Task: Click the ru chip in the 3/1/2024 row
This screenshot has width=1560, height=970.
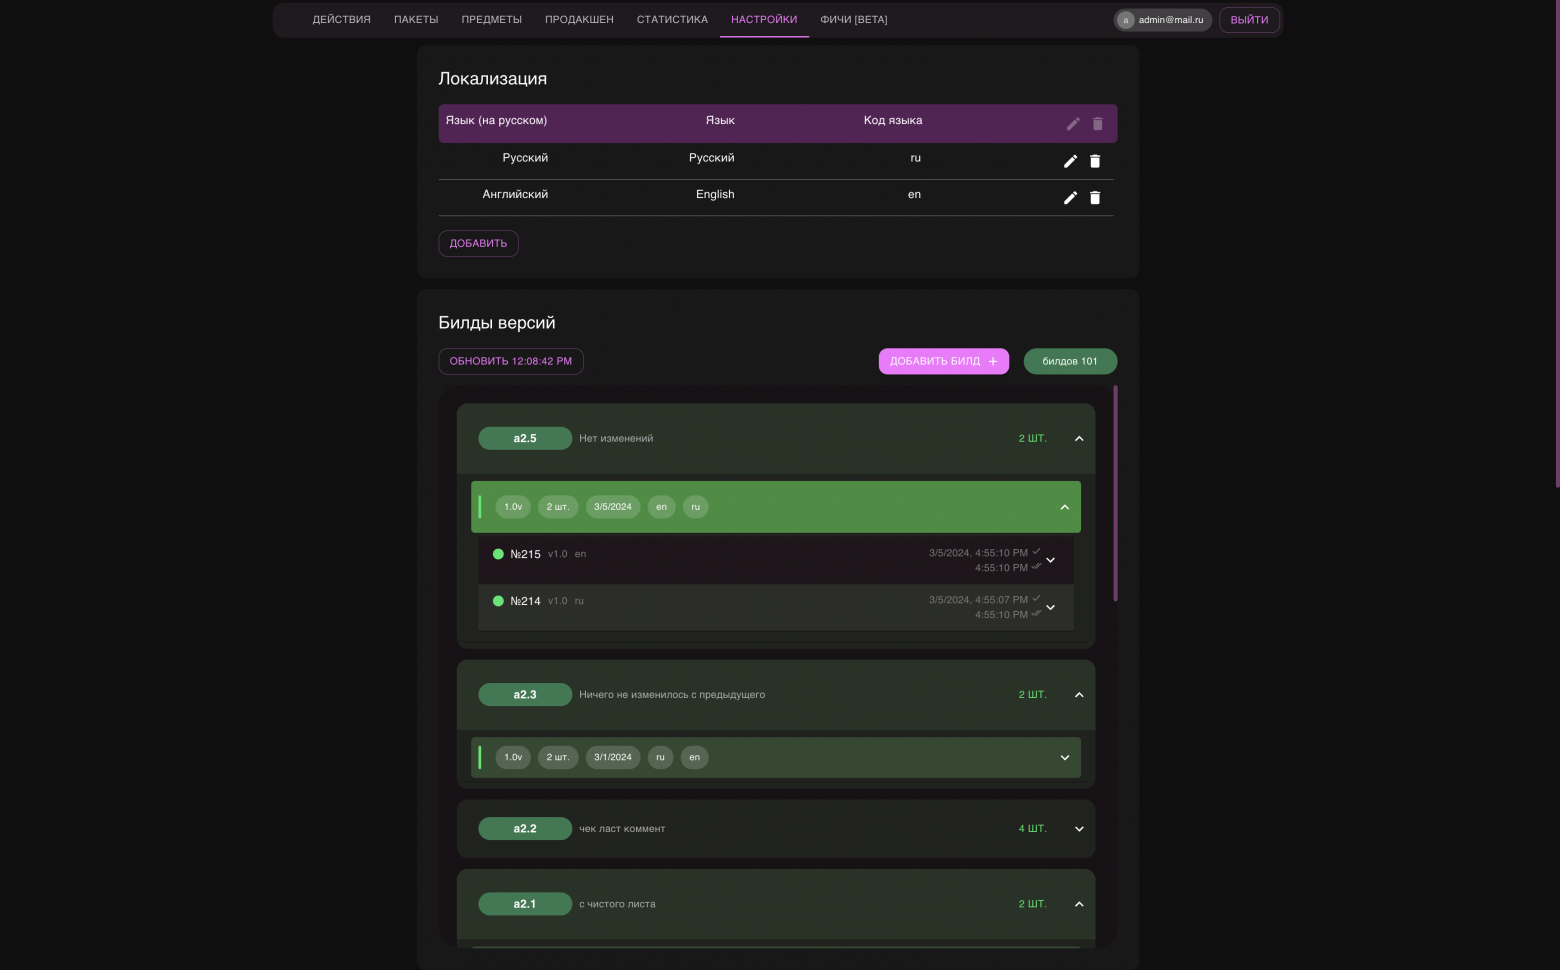Action: (660, 758)
